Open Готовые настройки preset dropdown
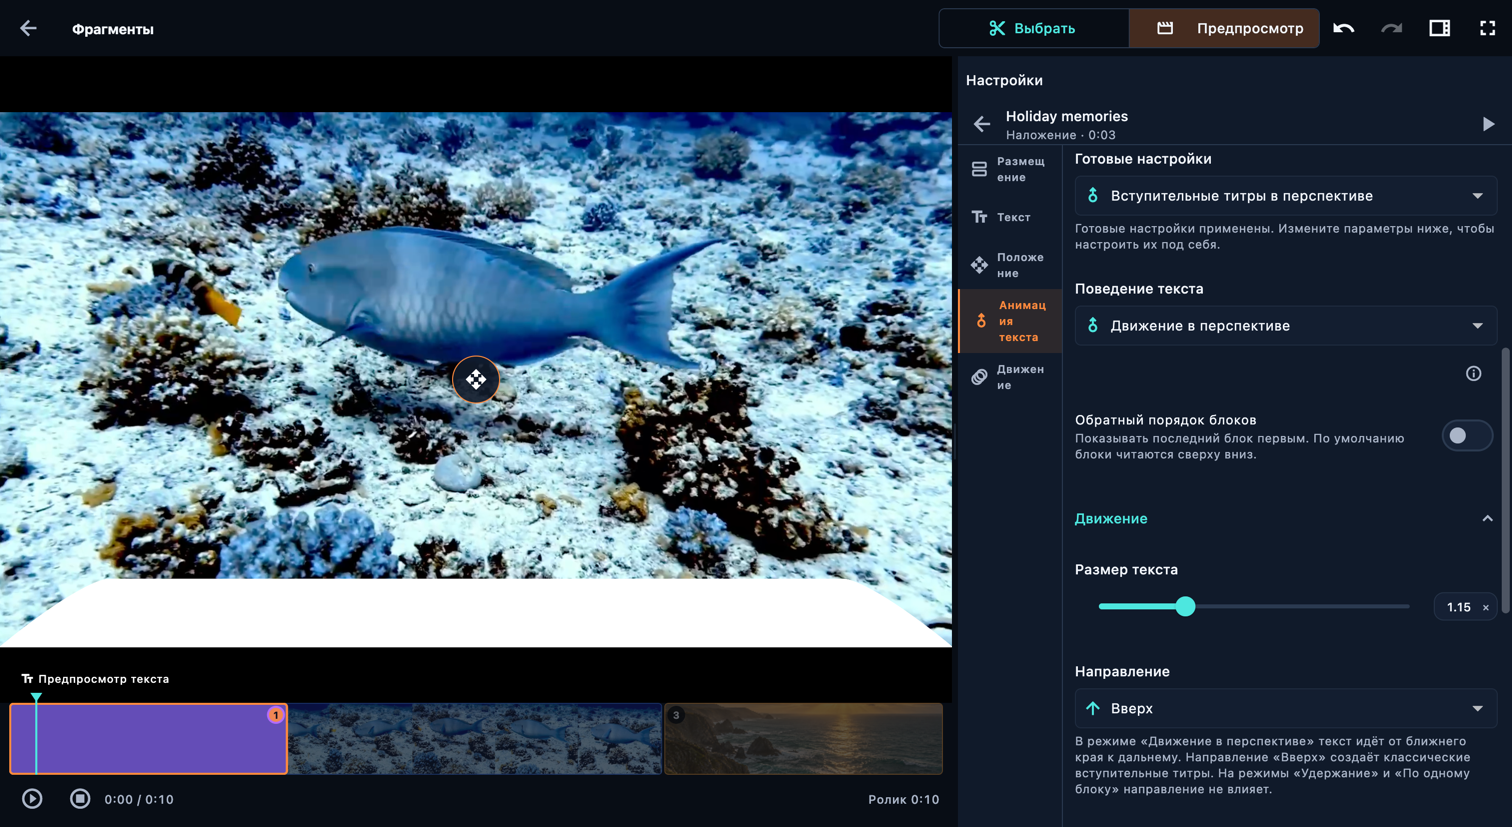The image size is (1512, 827). tap(1285, 196)
